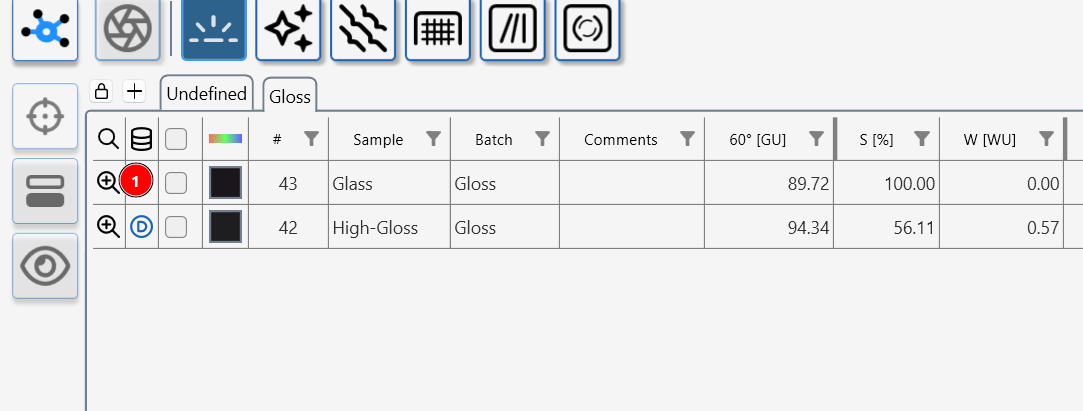The image size is (1083, 411).
Task: Select the grid mesh pattern icon
Action: 438,29
